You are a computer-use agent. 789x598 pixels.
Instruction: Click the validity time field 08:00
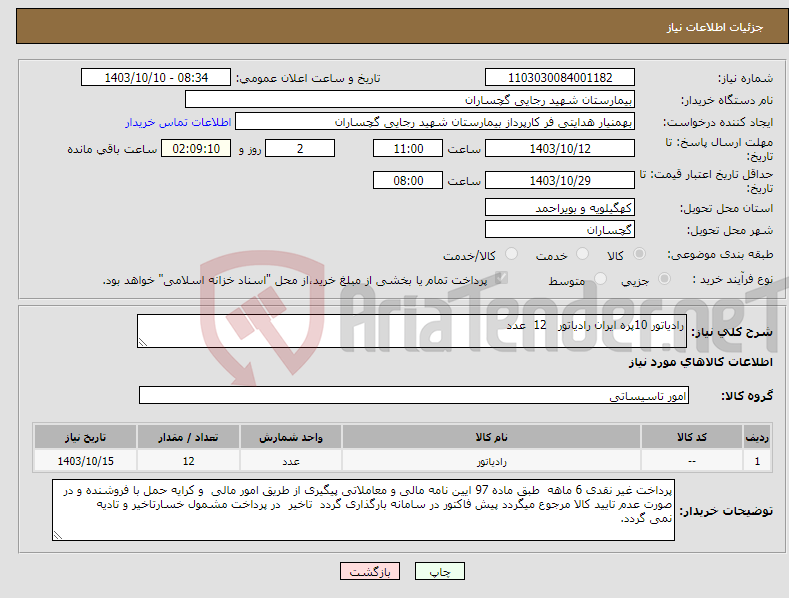click(408, 180)
